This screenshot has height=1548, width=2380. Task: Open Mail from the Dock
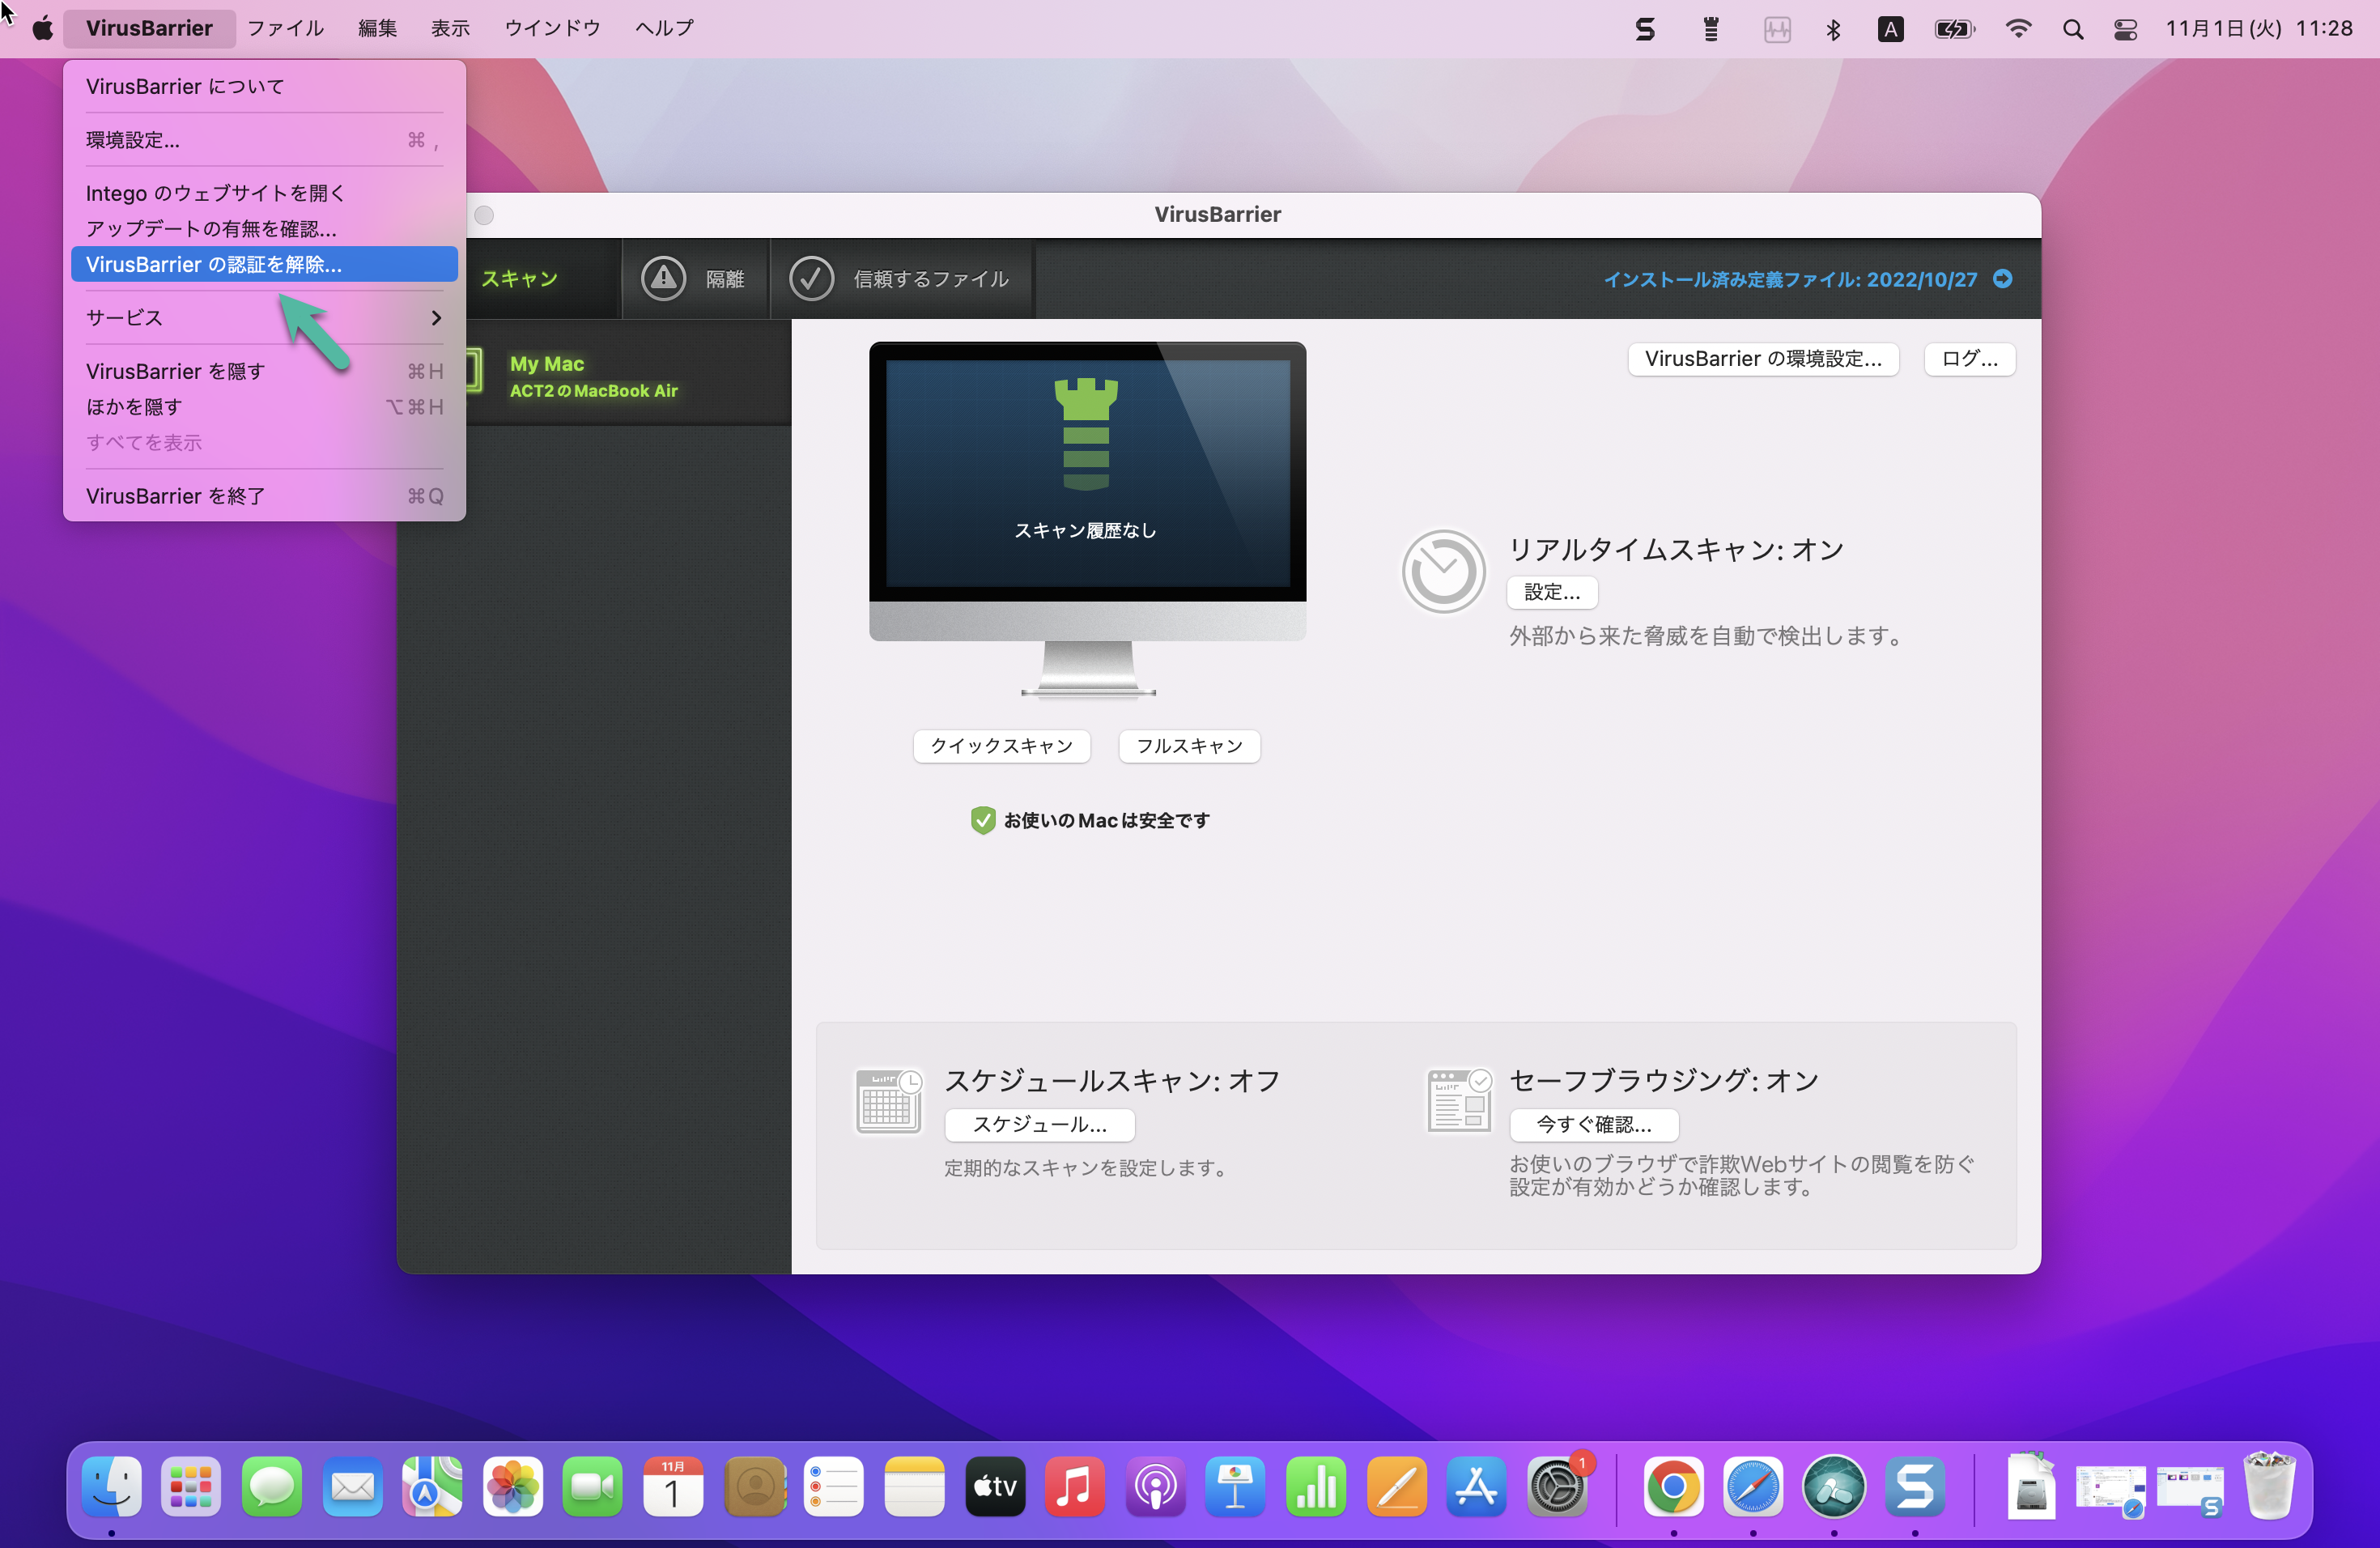coord(352,1486)
